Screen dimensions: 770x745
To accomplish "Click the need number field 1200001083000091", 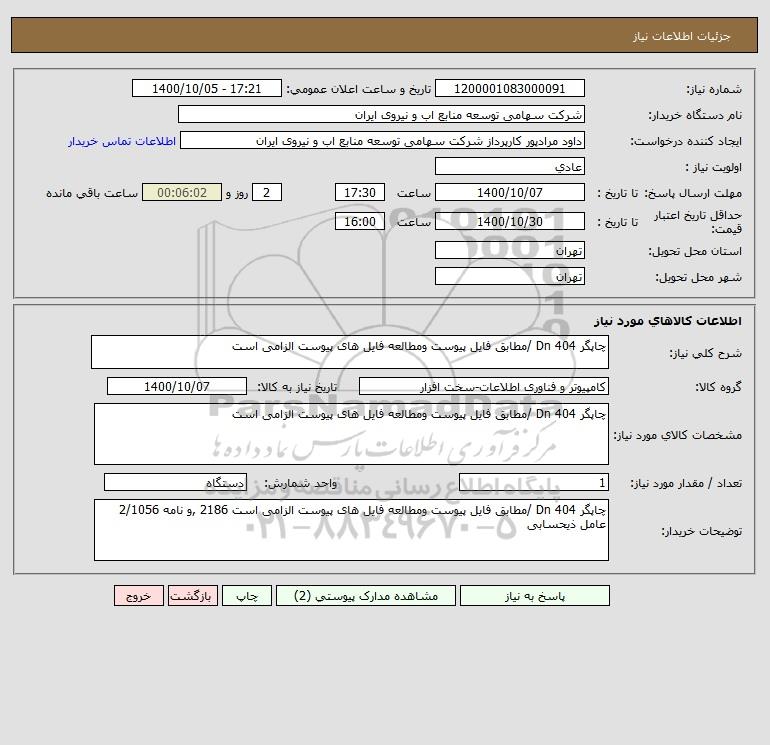I will 510,88.
